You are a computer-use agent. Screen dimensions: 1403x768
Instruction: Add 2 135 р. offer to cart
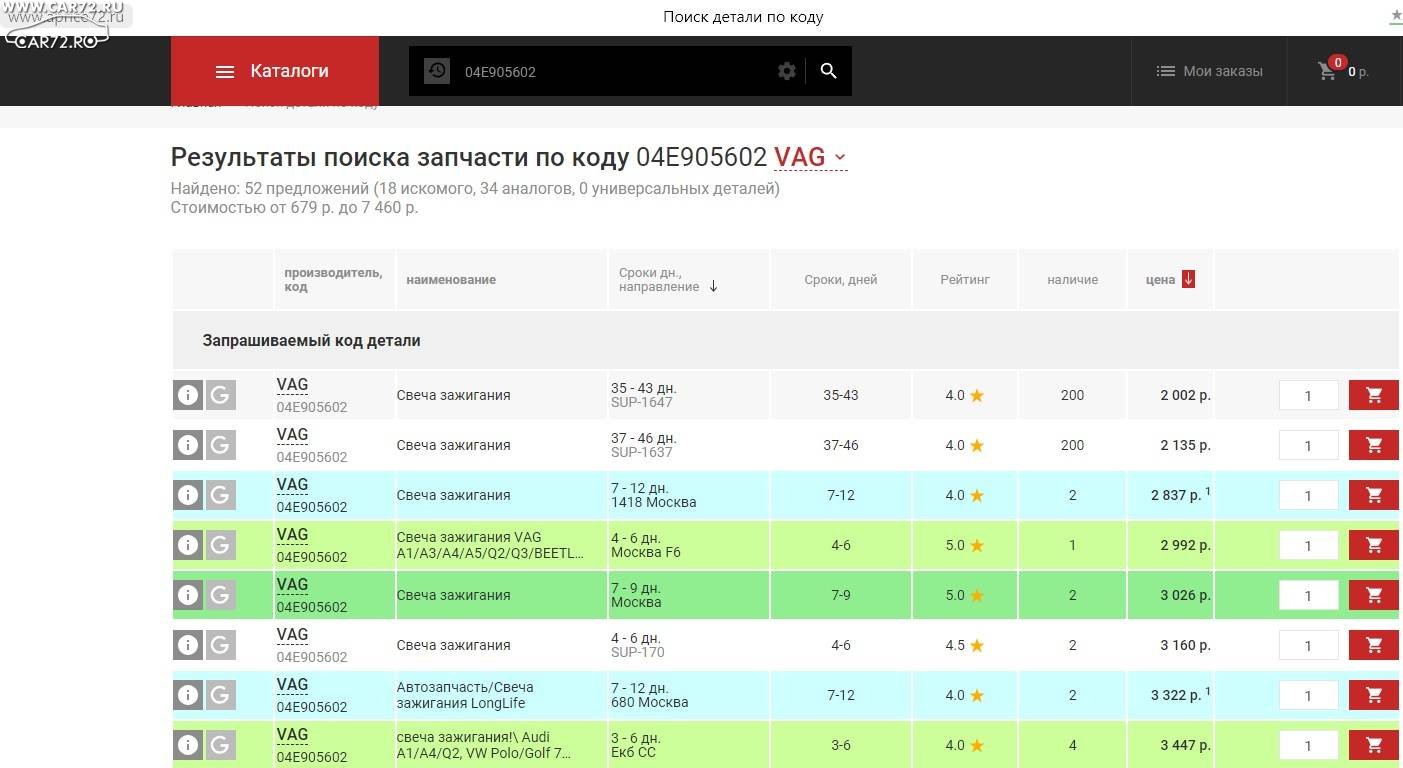click(1374, 445)
